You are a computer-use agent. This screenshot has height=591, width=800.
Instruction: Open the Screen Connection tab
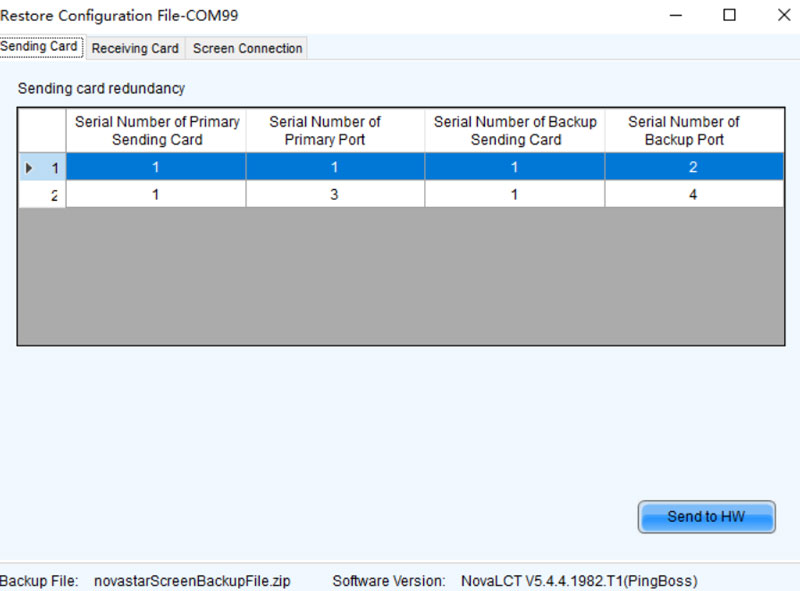247,48
